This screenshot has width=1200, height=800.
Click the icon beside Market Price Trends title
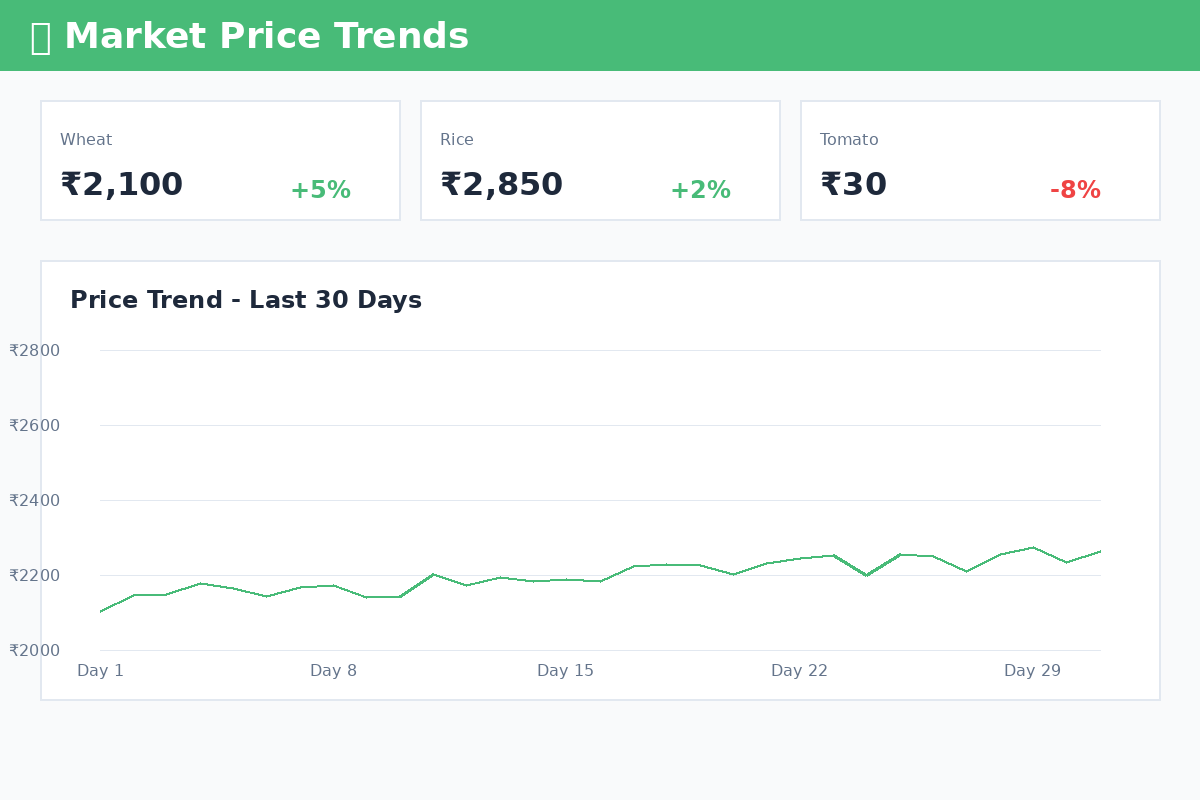[40, 38]
